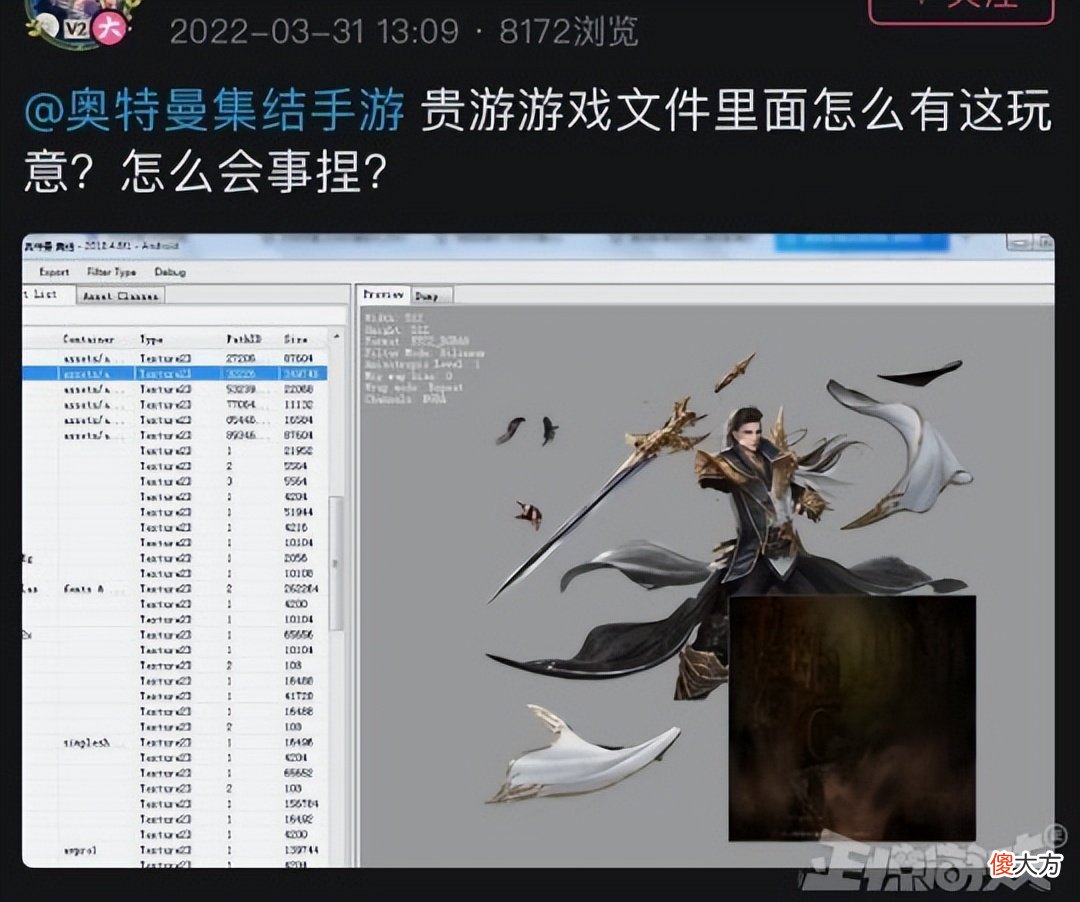Open the Debug menu
This screenshot has height=902, width=1080.
pyautogui.click(x=170, y=272)
